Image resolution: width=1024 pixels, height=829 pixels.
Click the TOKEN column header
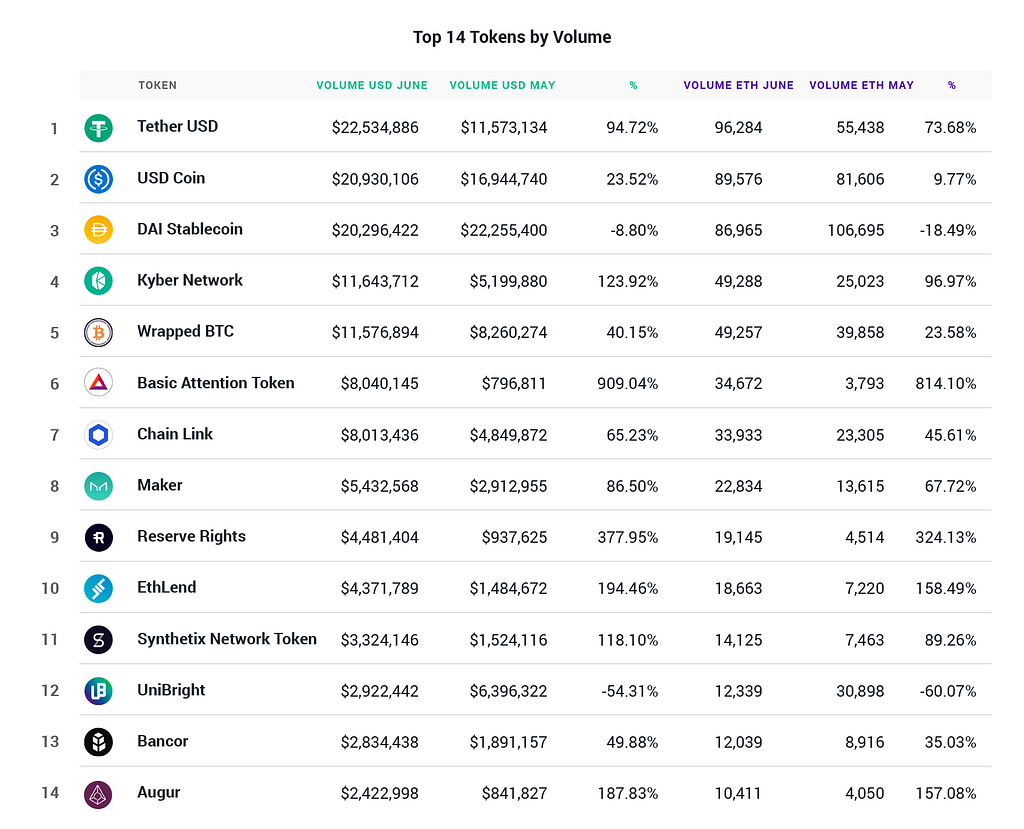click(x=157, y=86)
